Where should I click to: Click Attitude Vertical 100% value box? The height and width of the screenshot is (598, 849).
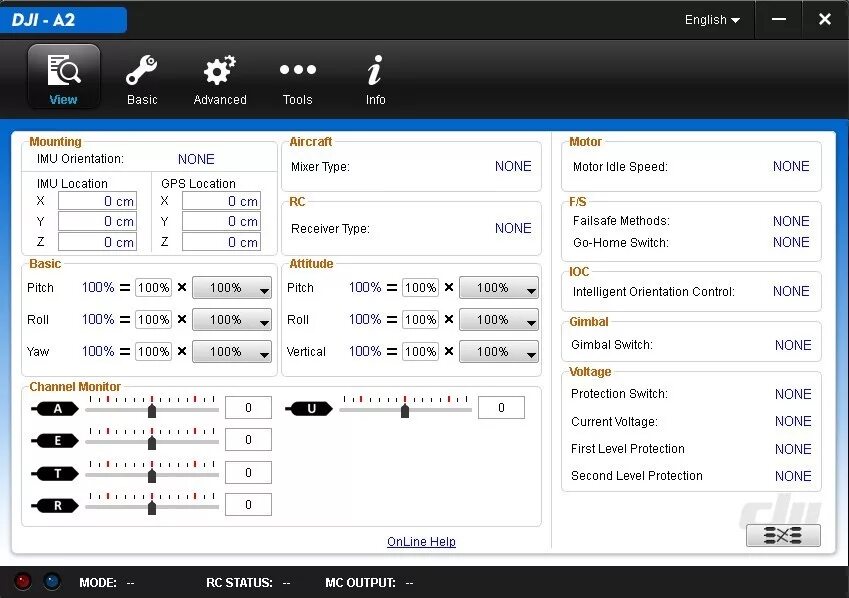(x=421, y=352)
